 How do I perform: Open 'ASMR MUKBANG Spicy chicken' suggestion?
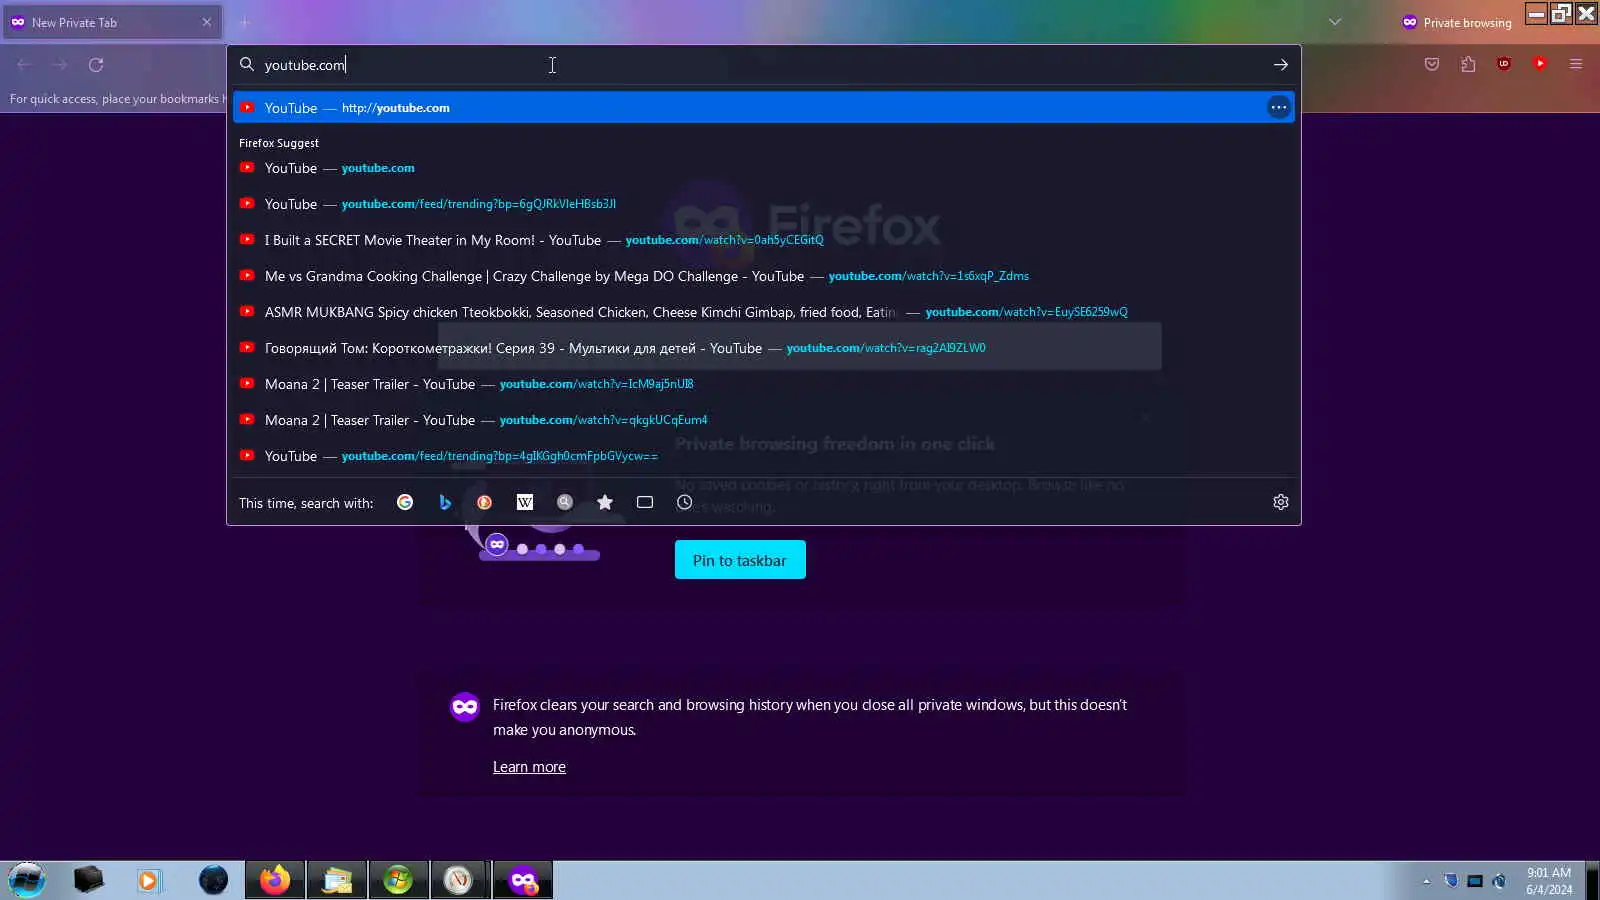click(x=764, y=312)
